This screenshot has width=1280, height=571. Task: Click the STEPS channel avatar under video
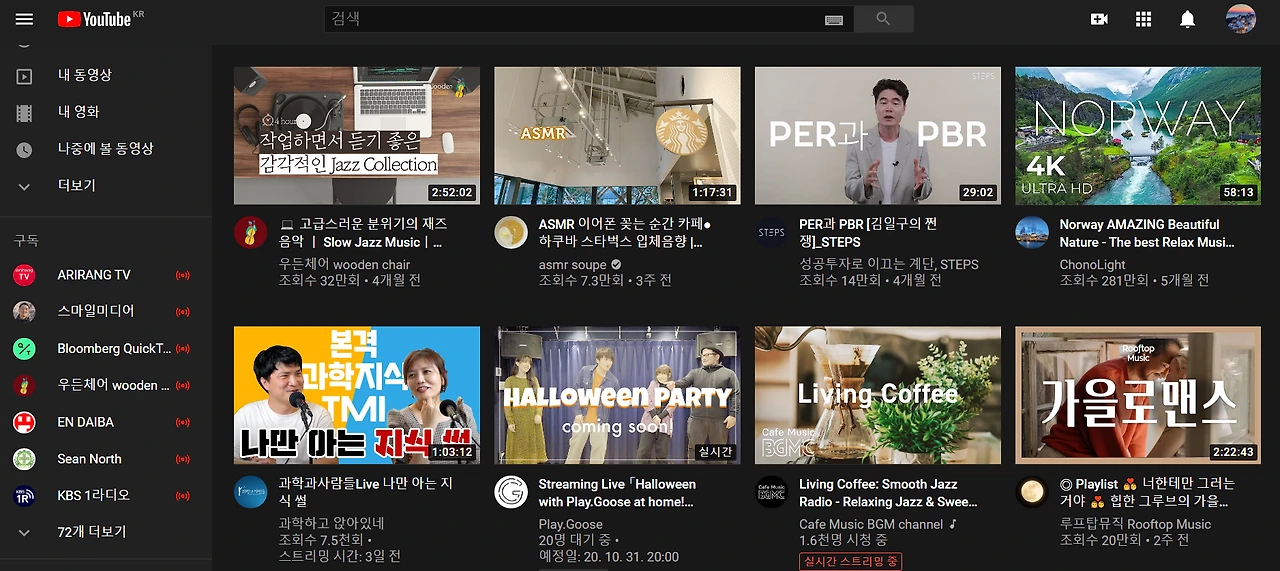(x=771, y=232)
